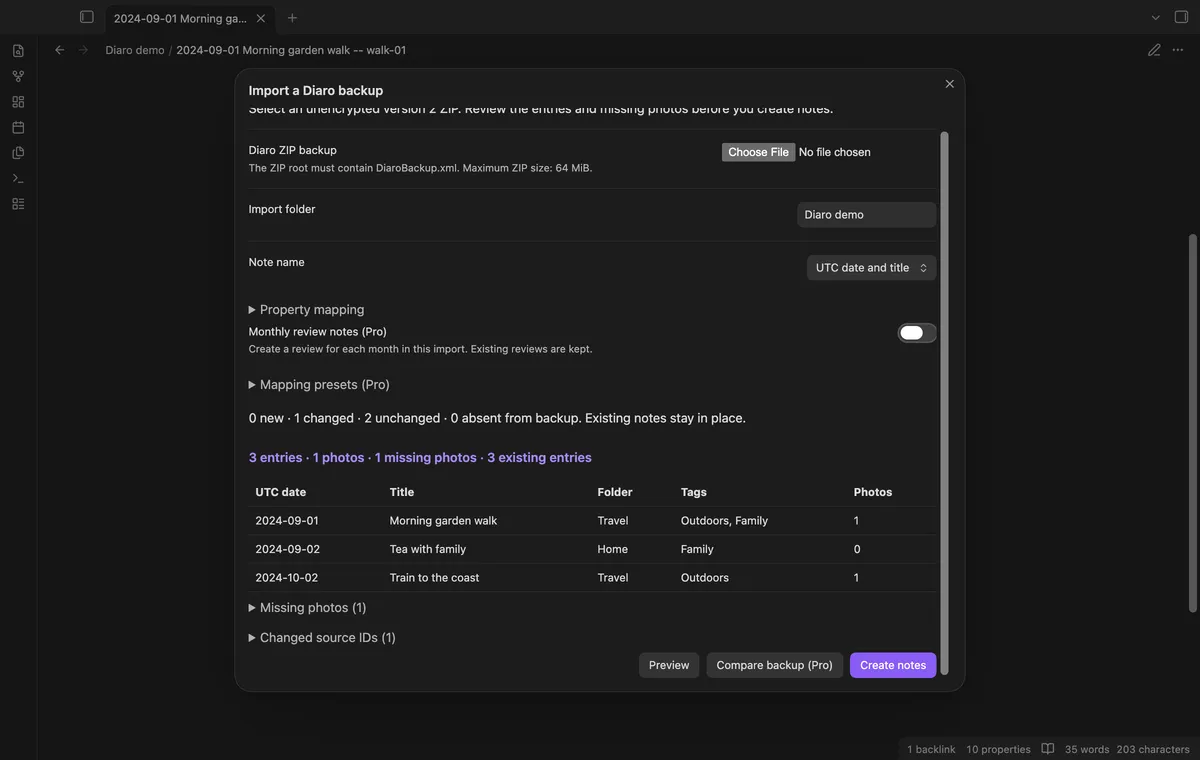
Task: Click the UTC date column header
Action: 281,492
